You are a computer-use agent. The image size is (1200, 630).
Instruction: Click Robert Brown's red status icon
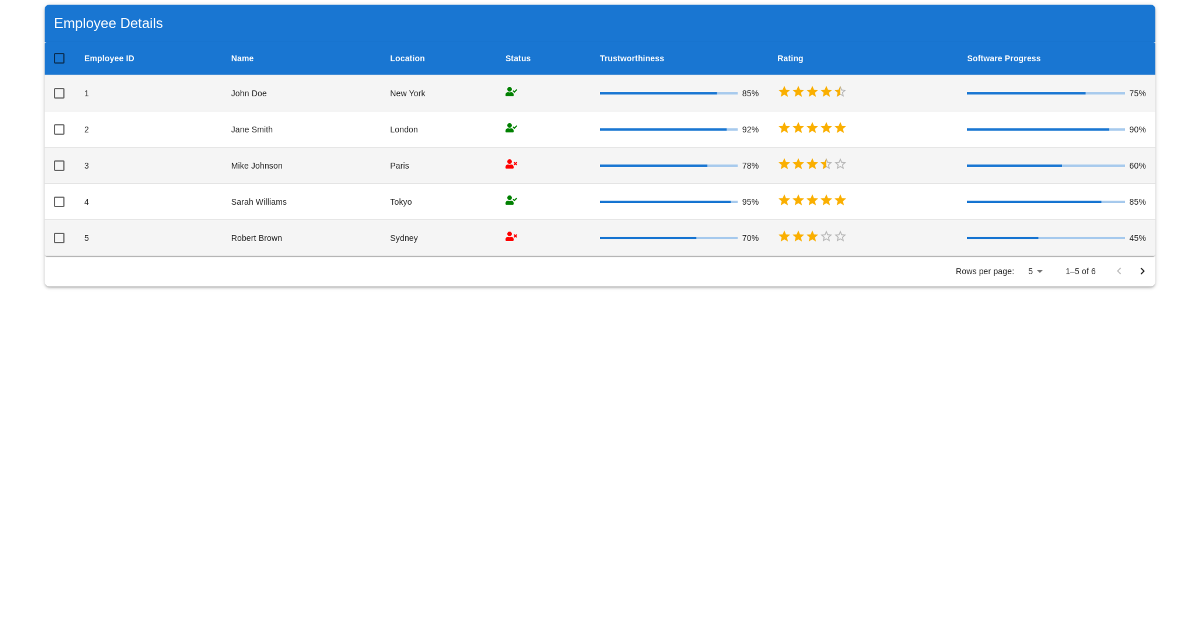pos(511,237)
